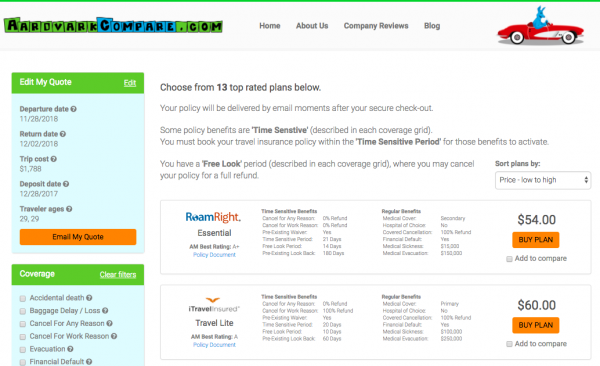600x366 pixels.
Task: Click trip cost value $1,788
Action: pyautogui.click(x=31, y=169)
